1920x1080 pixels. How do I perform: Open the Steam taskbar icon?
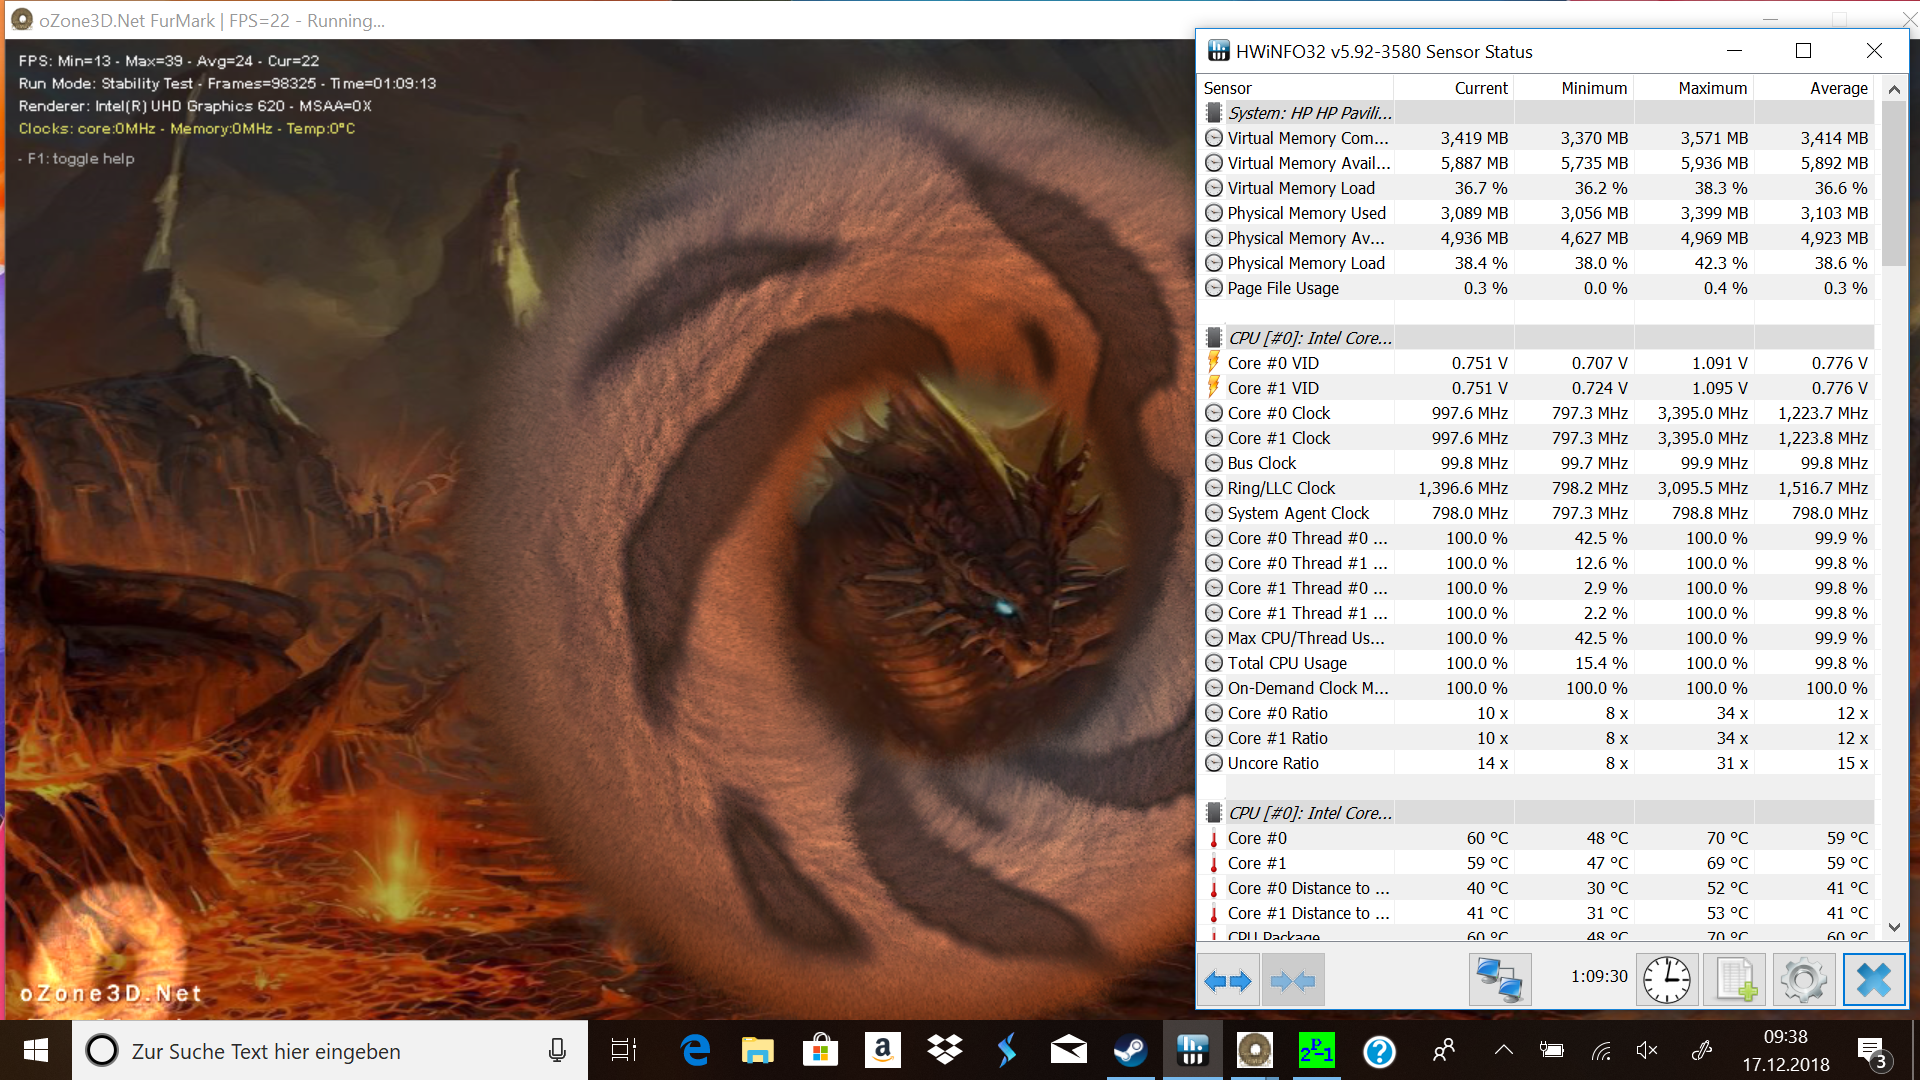[1130, 1051]
